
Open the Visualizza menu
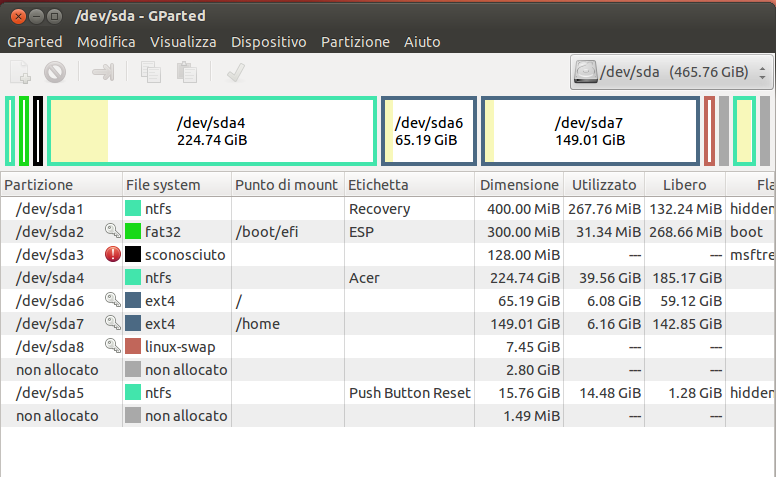point(183,42)
